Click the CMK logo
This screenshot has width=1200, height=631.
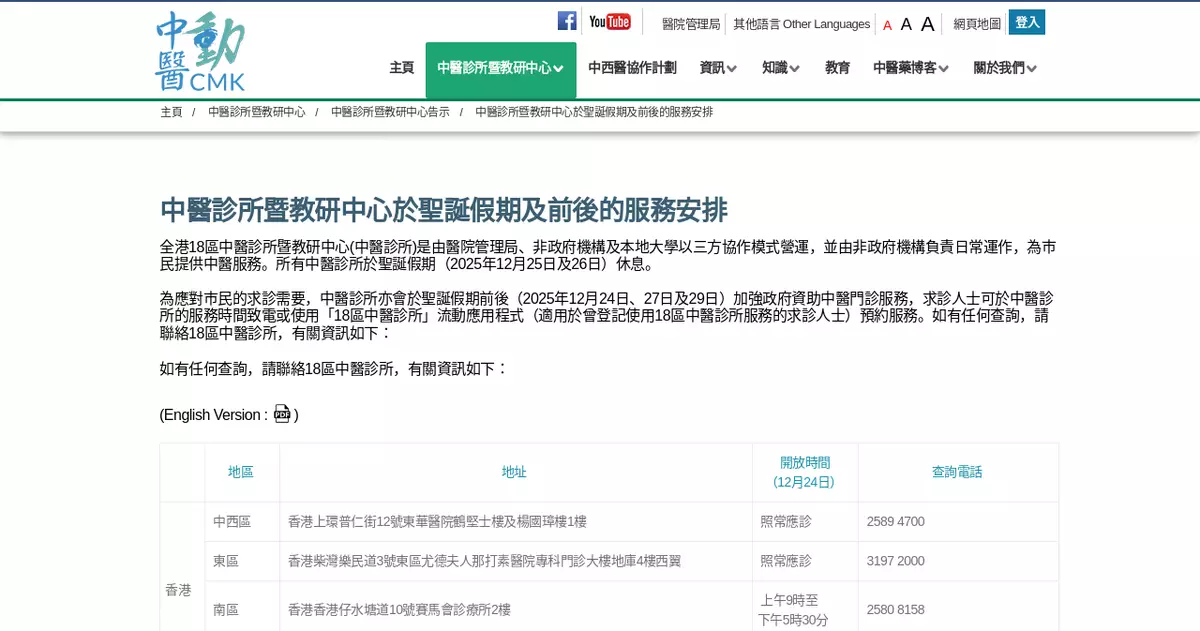tap(200, 52)
